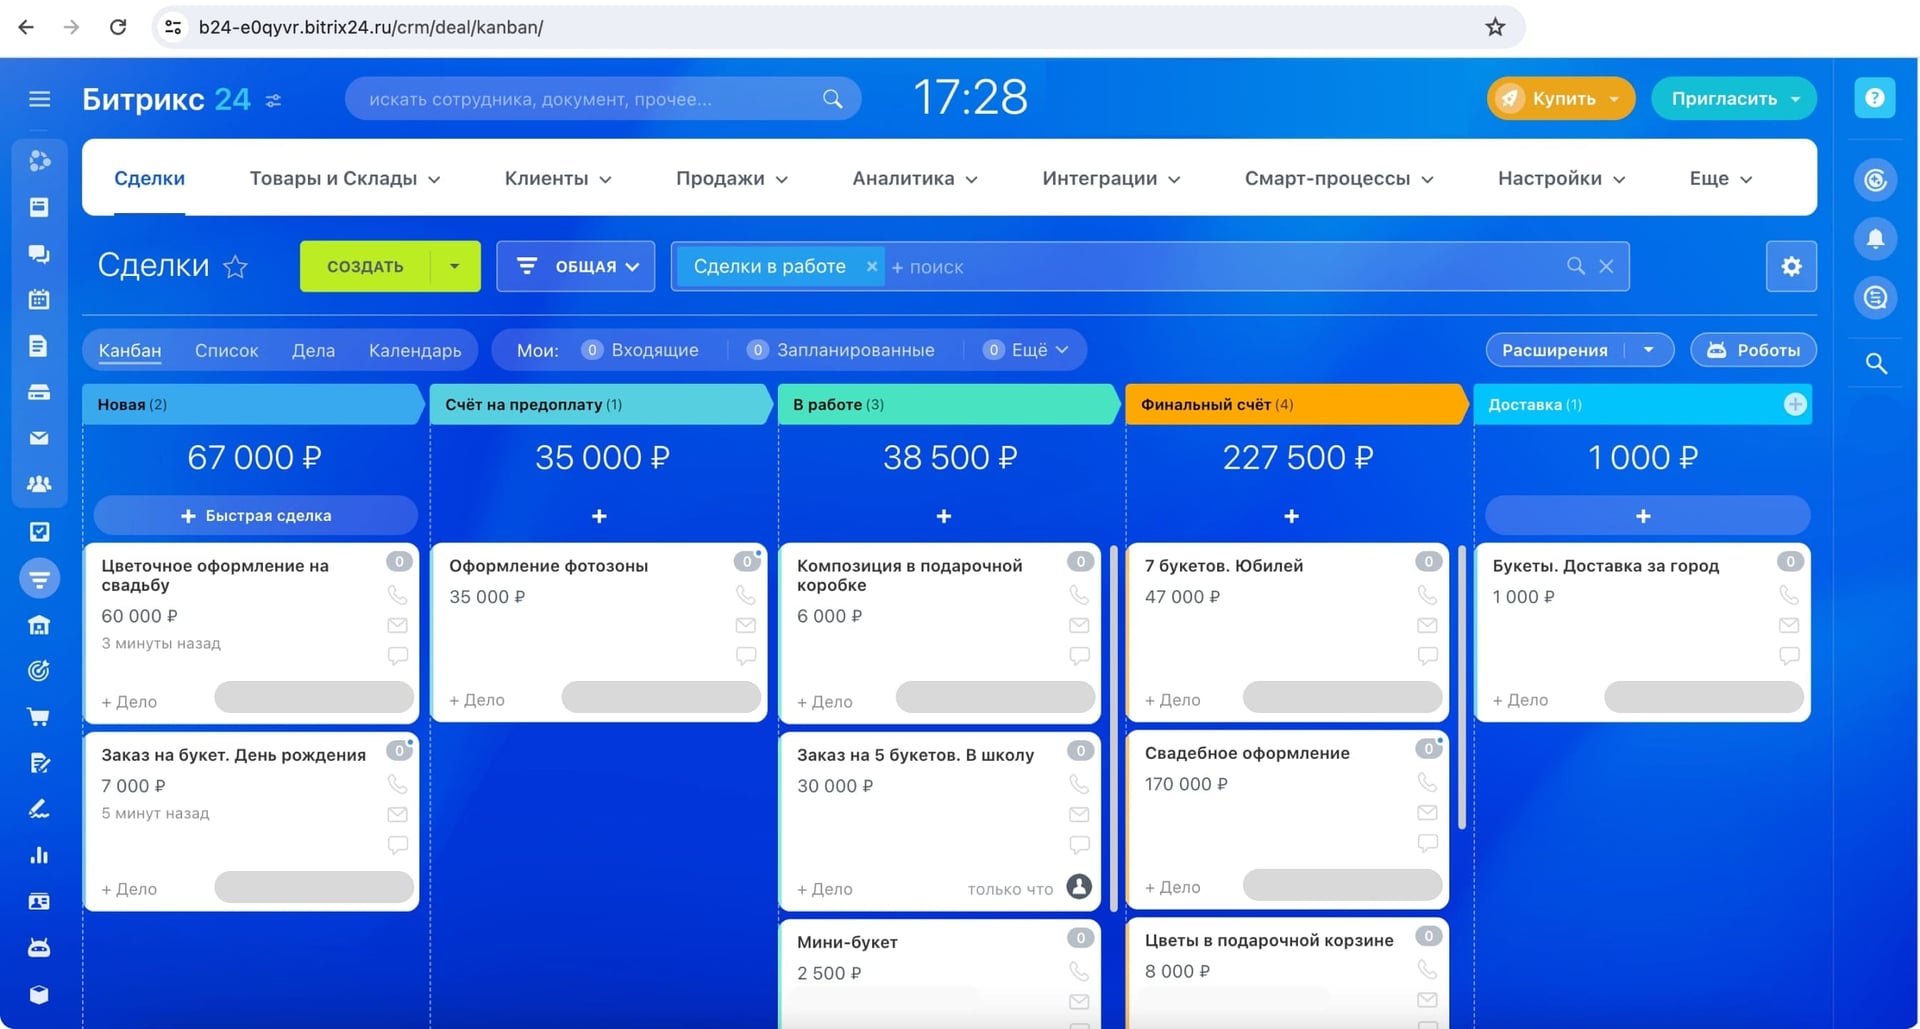Open the people group icon in left sidebar
This screenshot has width=1920, height=1029.
(39, 484)
